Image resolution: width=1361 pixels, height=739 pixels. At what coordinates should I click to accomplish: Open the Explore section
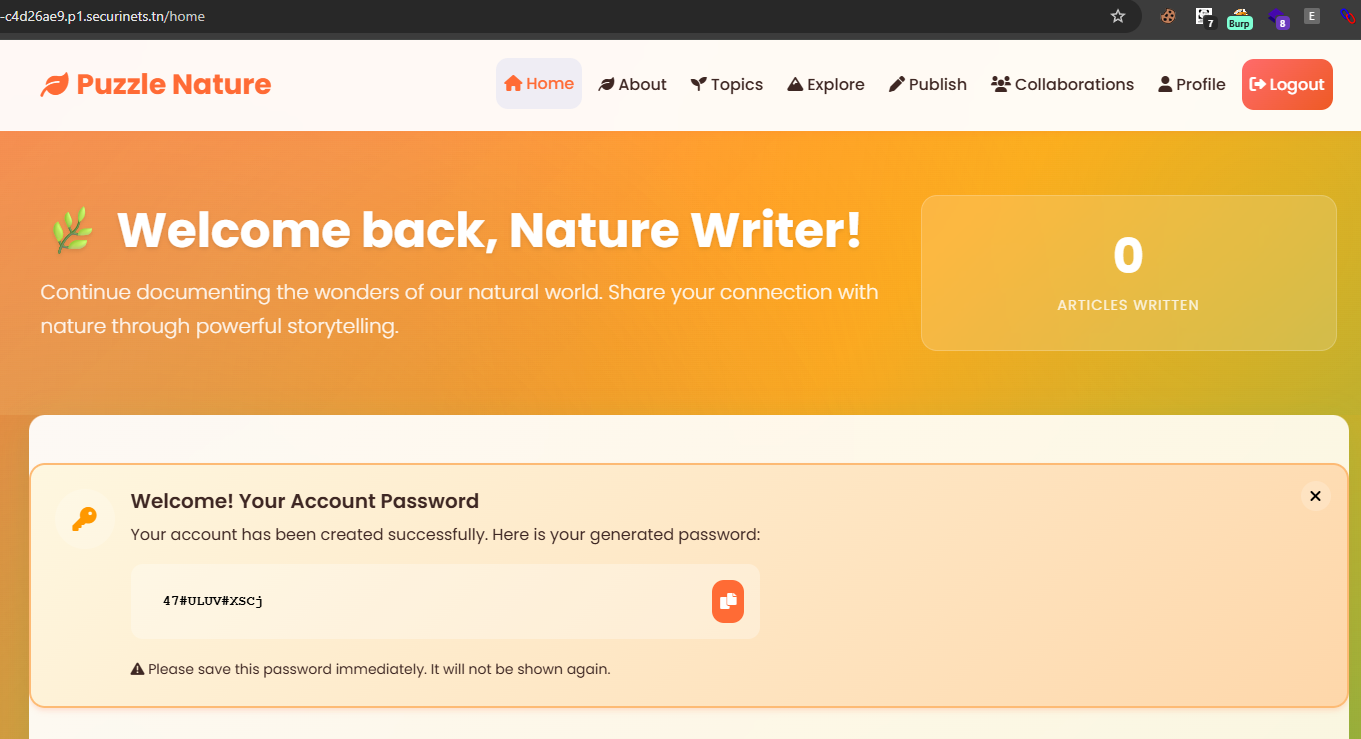(x=826, y=85)
